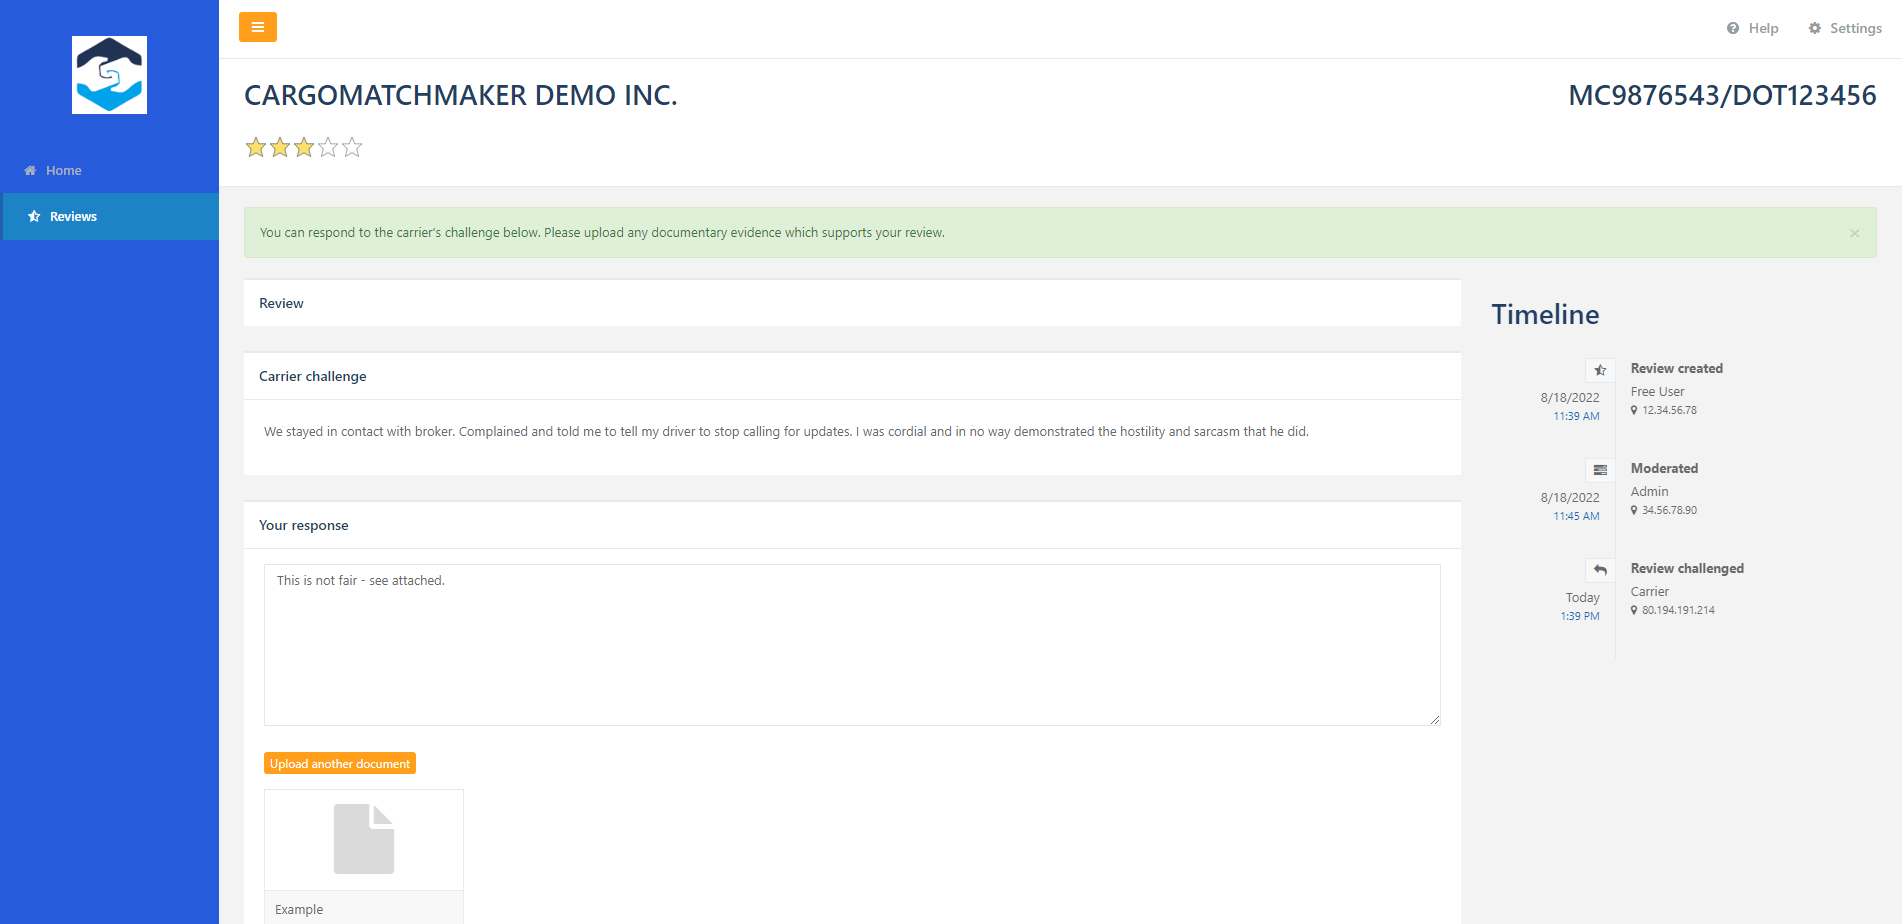The width and height of the screenshot is (1902, 924).
Task: Dismiss the green notification banner
Action: pyautogui.click(x=1854, y=233)
